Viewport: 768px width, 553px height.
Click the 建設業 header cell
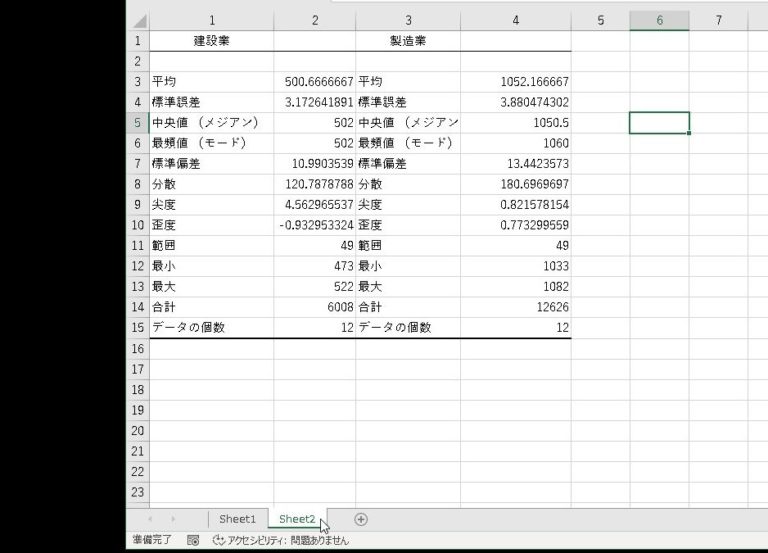point(211,41)
